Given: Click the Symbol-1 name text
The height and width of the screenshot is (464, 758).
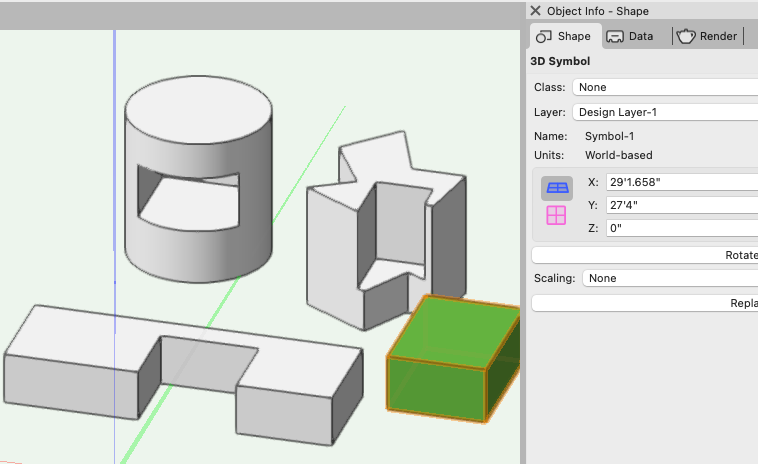Looking at the screenshot, I should point(610,136).
